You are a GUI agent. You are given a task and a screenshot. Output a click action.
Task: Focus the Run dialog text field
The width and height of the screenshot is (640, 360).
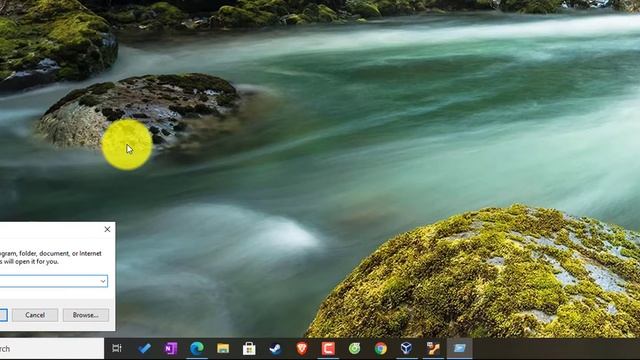click(x=54, y=281)
